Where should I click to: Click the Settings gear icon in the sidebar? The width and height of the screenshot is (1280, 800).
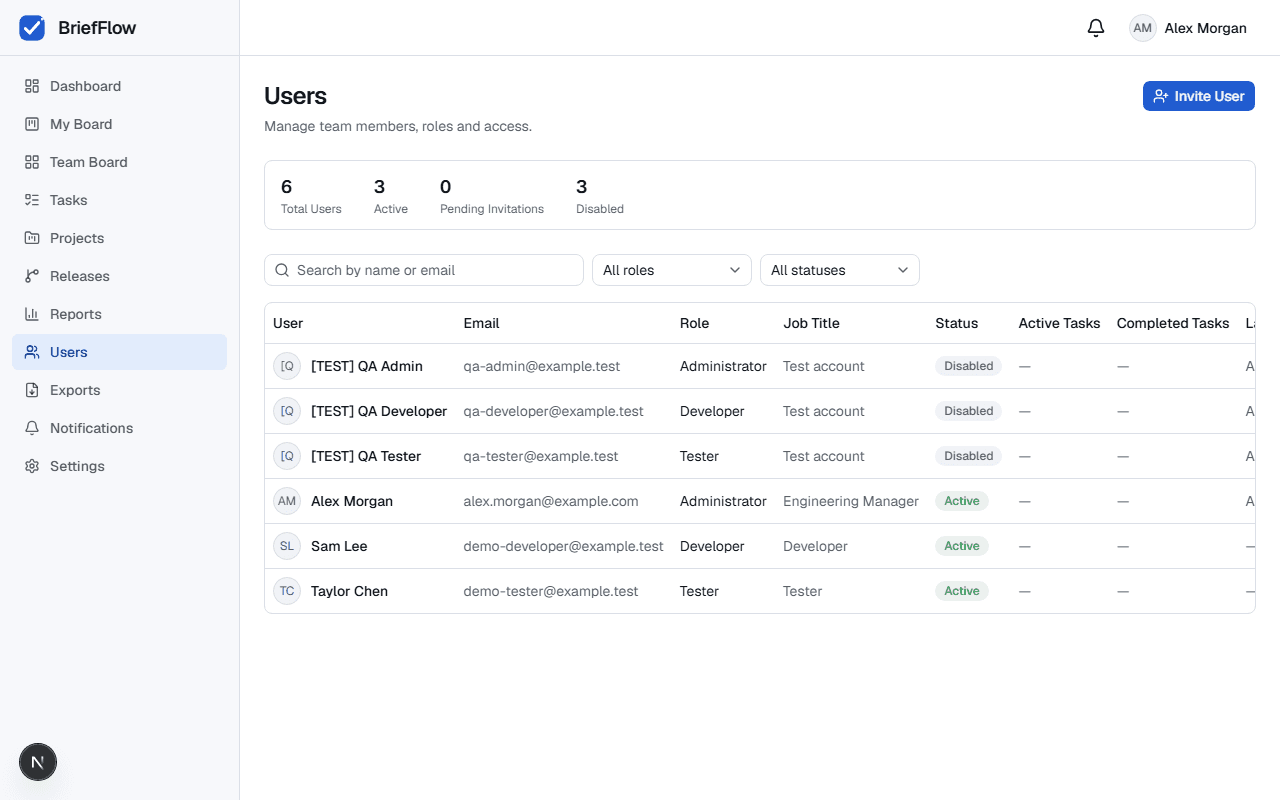32,466
